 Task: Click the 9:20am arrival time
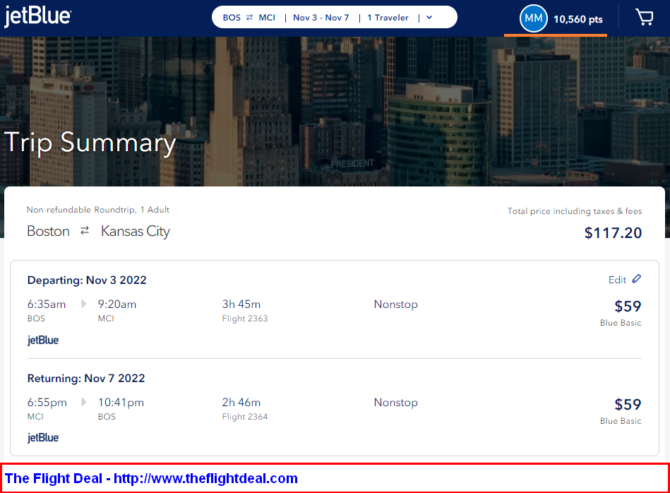point(117,304)
